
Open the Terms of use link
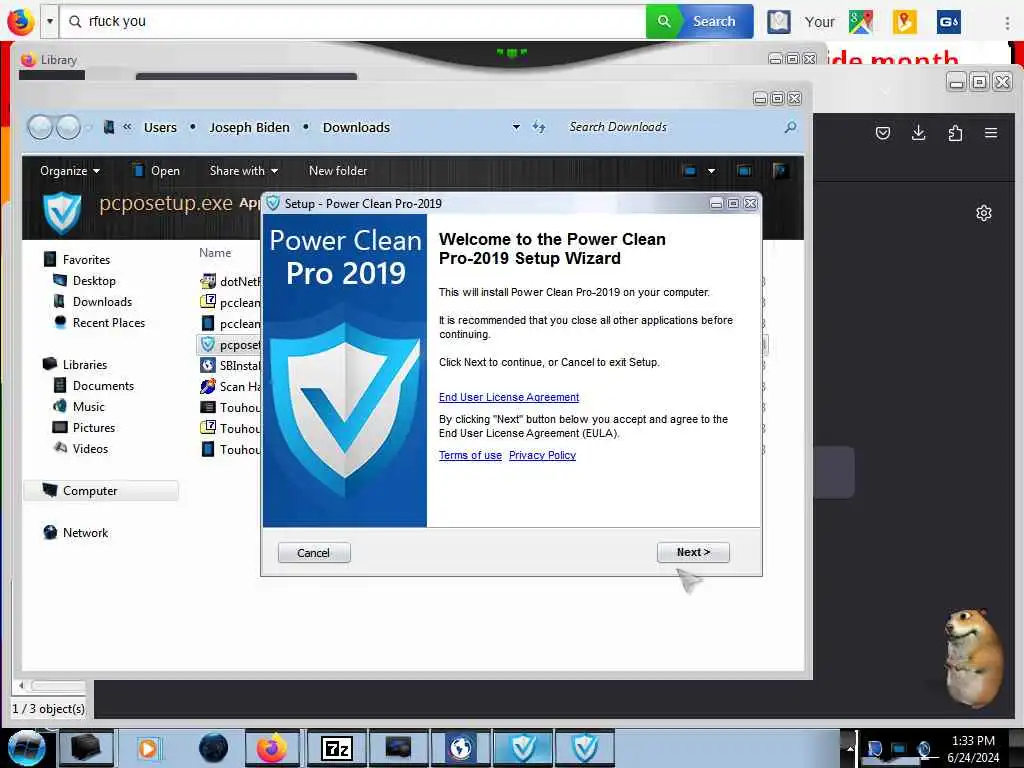pos(470,455)
